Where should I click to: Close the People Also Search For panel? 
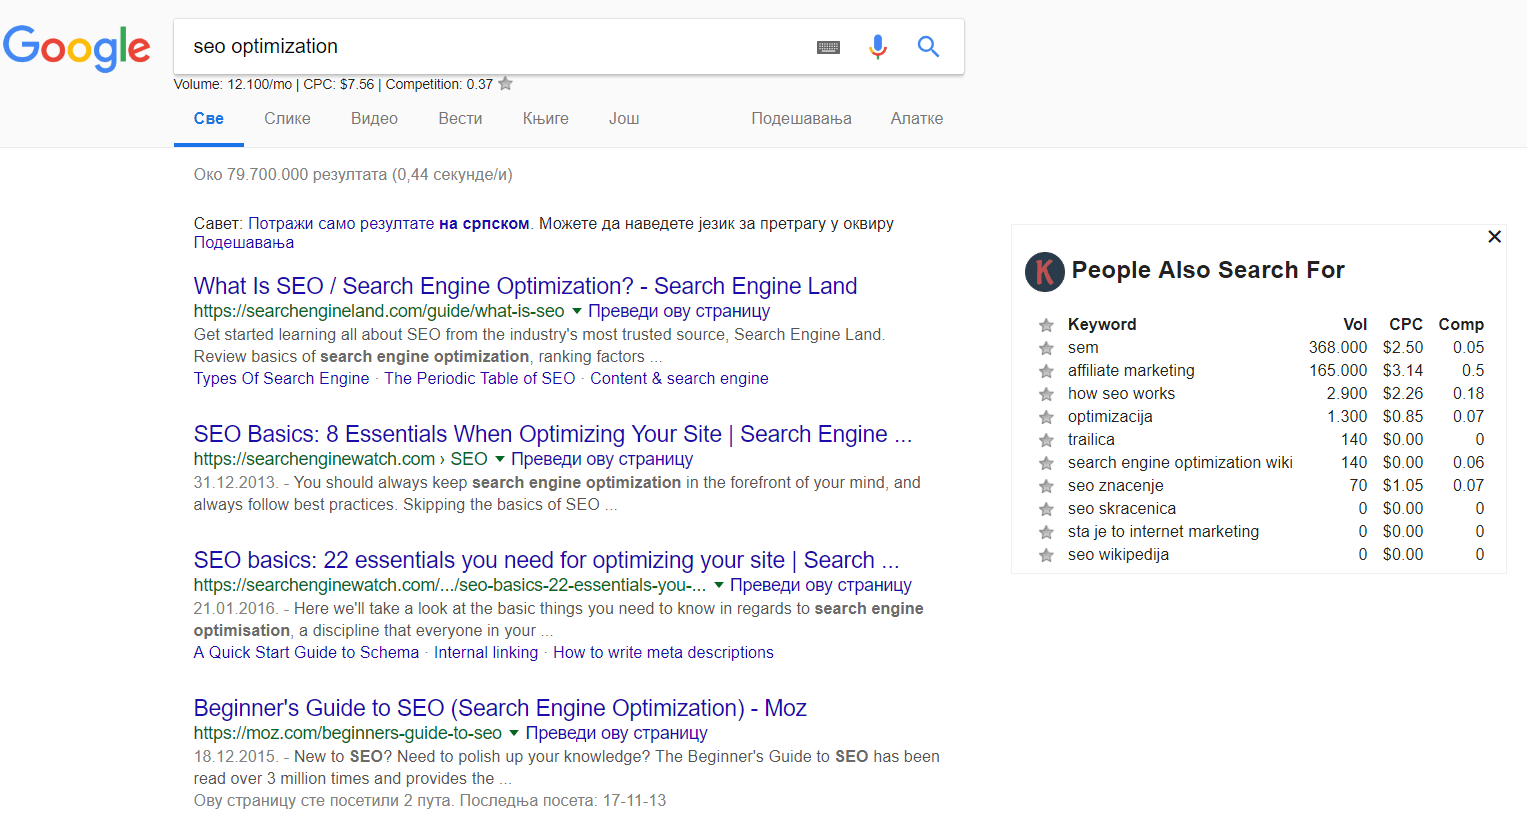coord(1494,237)
